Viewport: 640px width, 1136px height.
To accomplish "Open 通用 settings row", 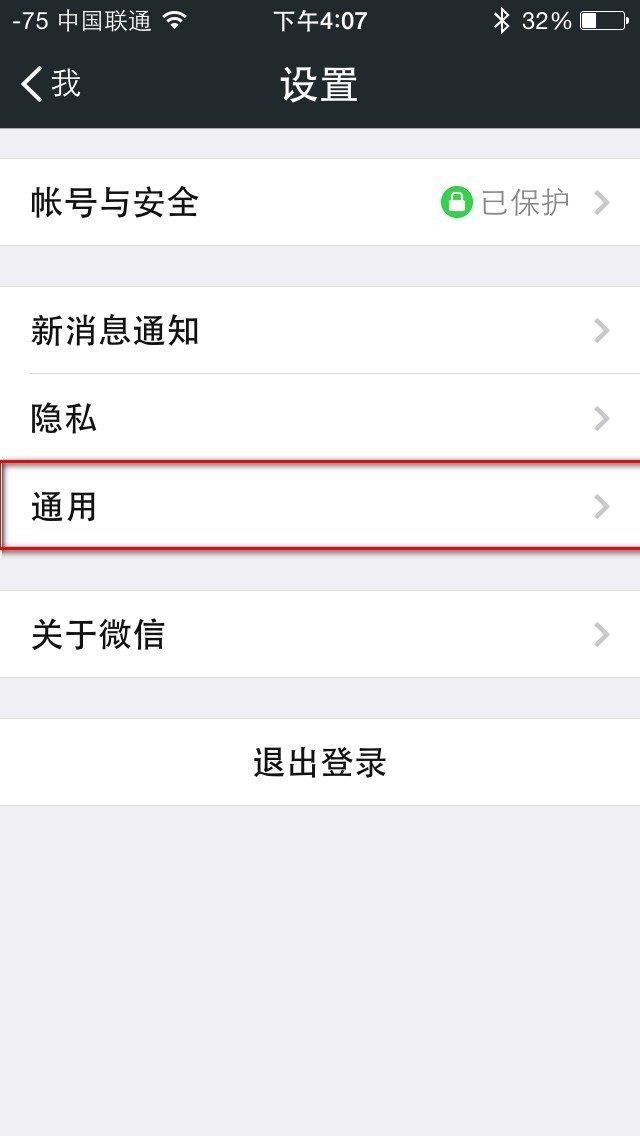I will click(320, 506).
